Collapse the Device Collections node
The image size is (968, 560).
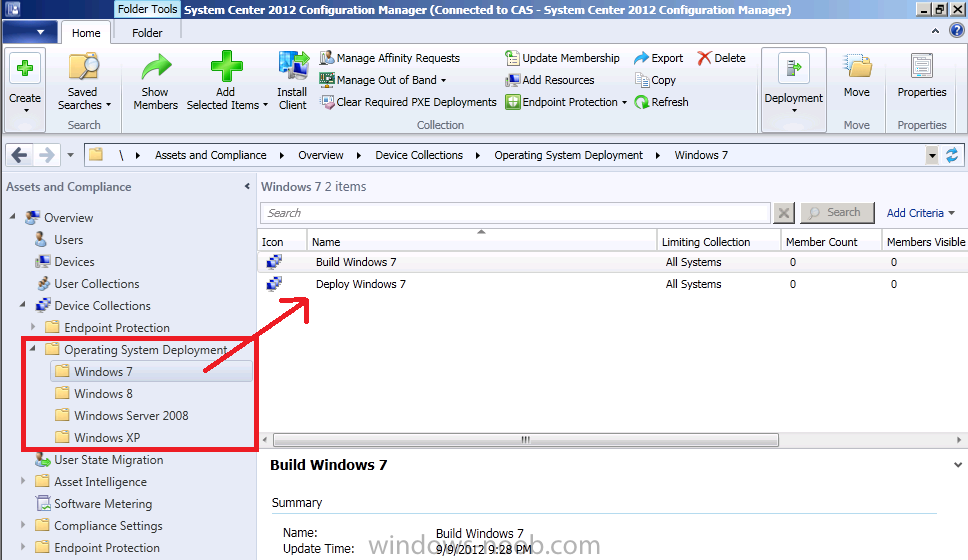[x=23, y=304]
